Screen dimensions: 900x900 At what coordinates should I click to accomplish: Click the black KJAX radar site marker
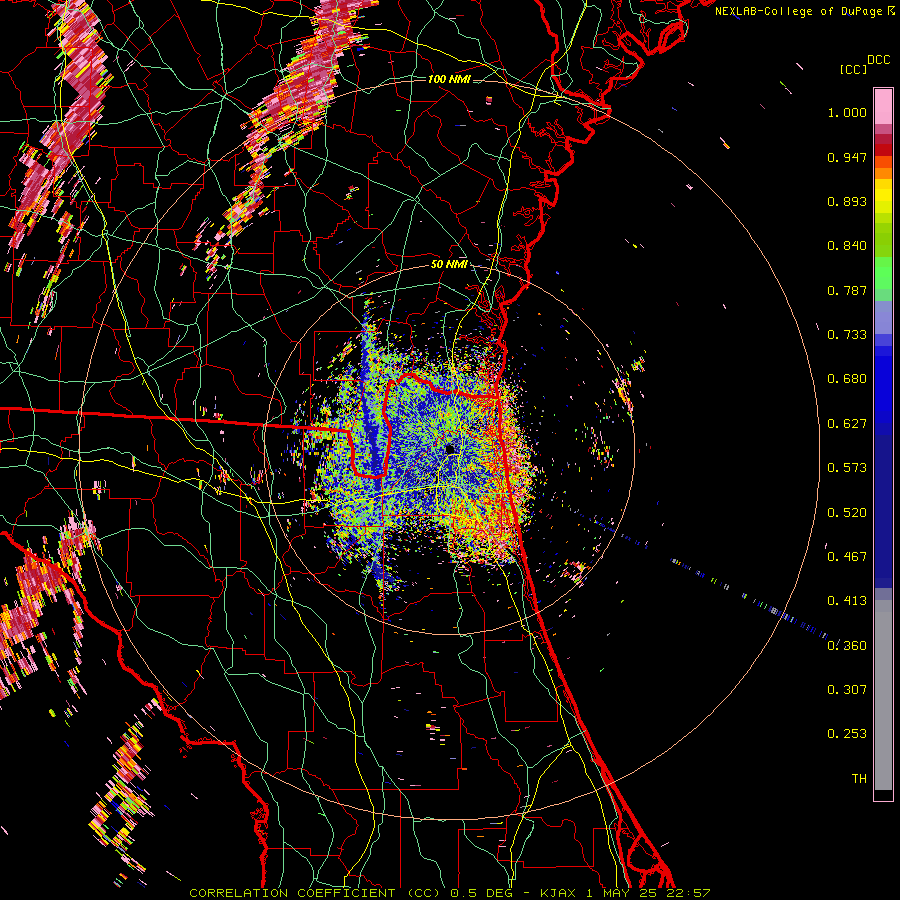pyautogui.click(x=451, y=449)
